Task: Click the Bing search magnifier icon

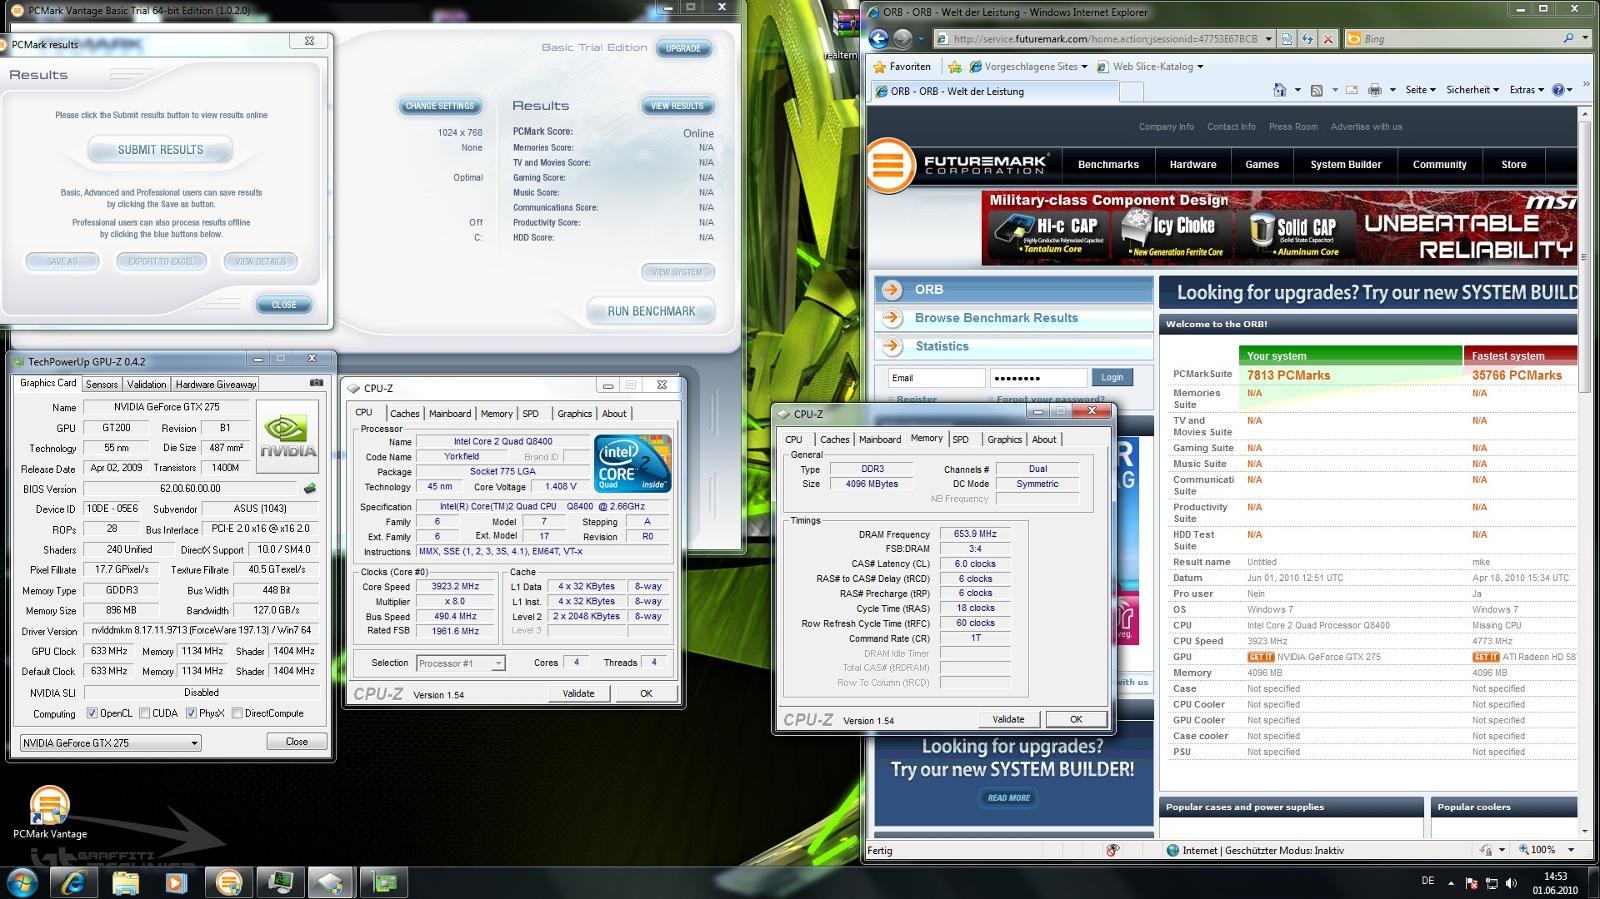Action: click(x=1569, y=39)
